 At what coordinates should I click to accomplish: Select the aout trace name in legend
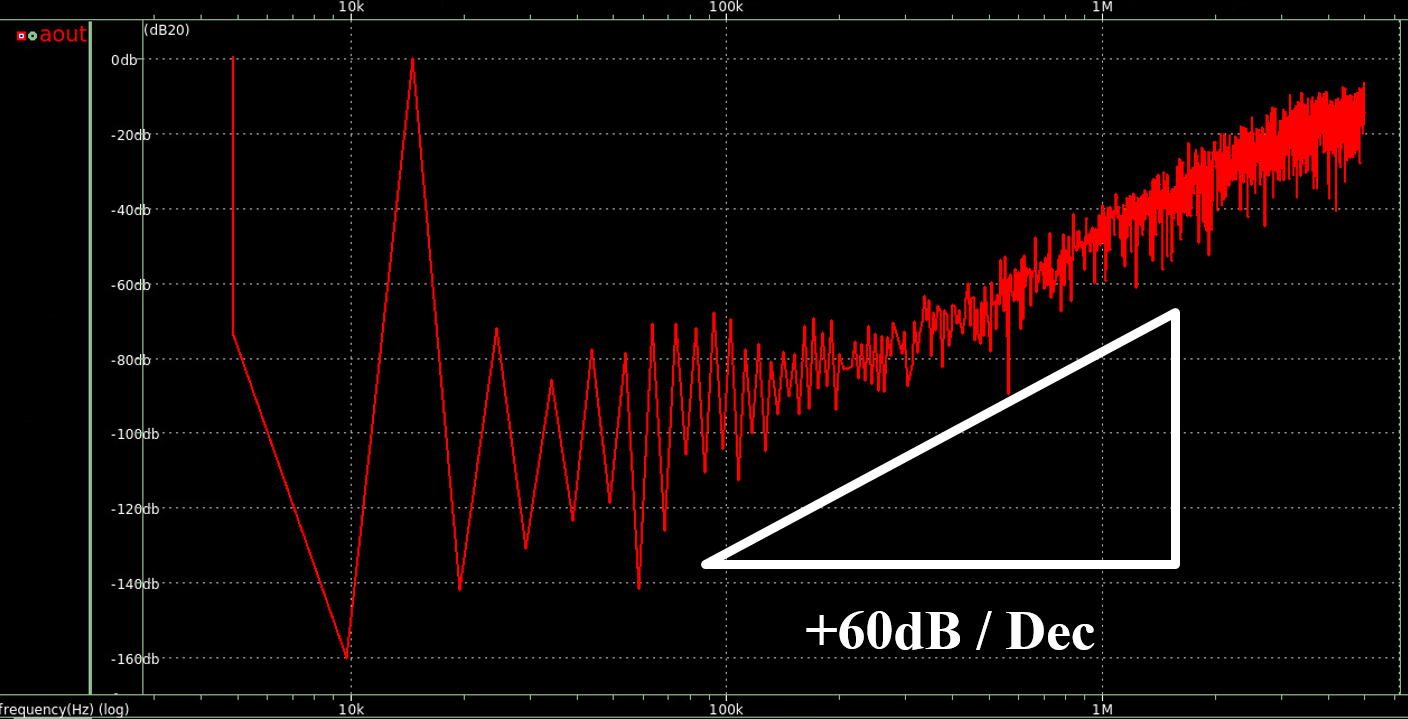63,35
